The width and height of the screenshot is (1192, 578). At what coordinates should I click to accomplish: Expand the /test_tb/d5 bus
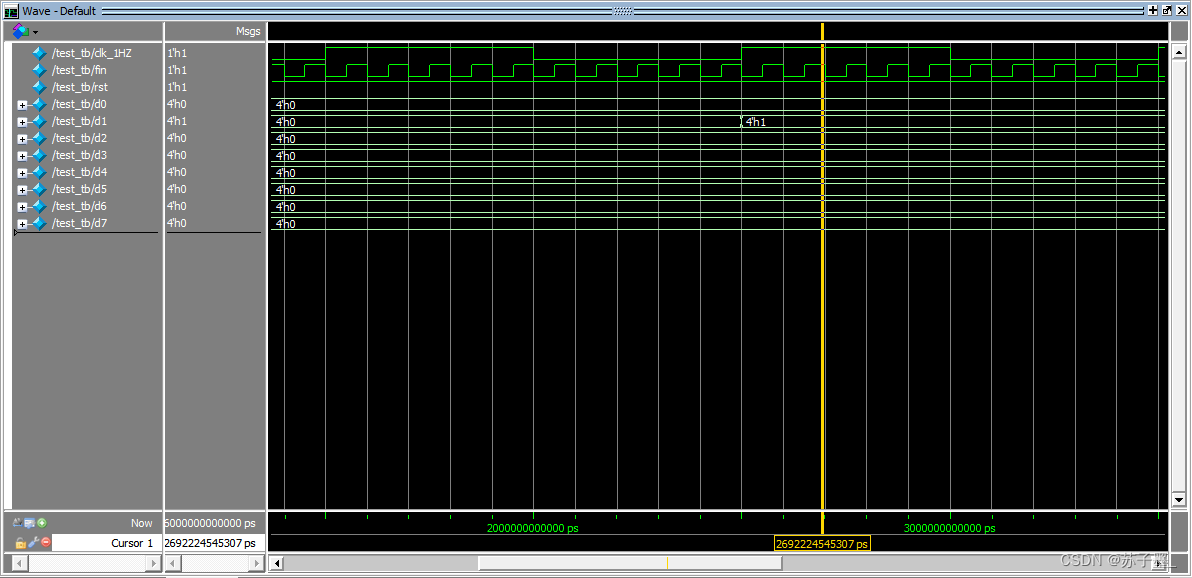pyautogui.click(x=22, y=190)
